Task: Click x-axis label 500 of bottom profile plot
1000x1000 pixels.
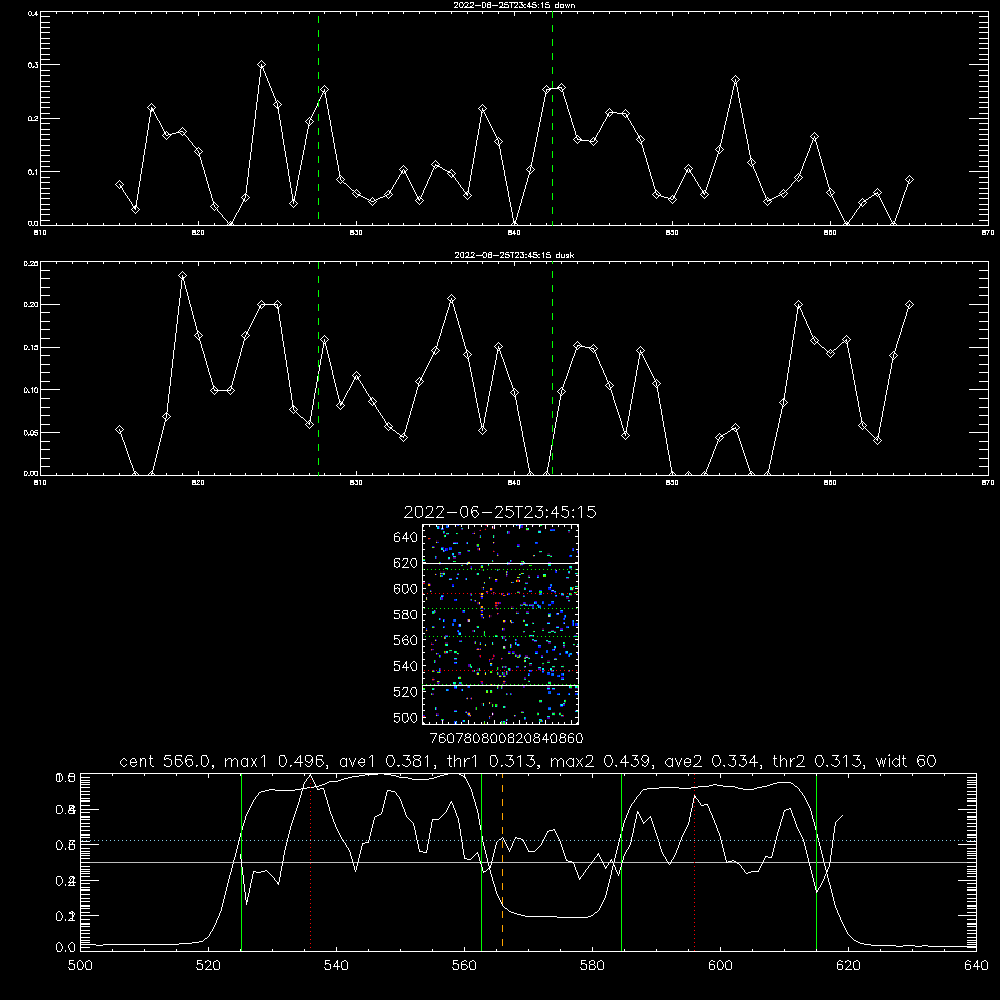Action: point(80,966)
